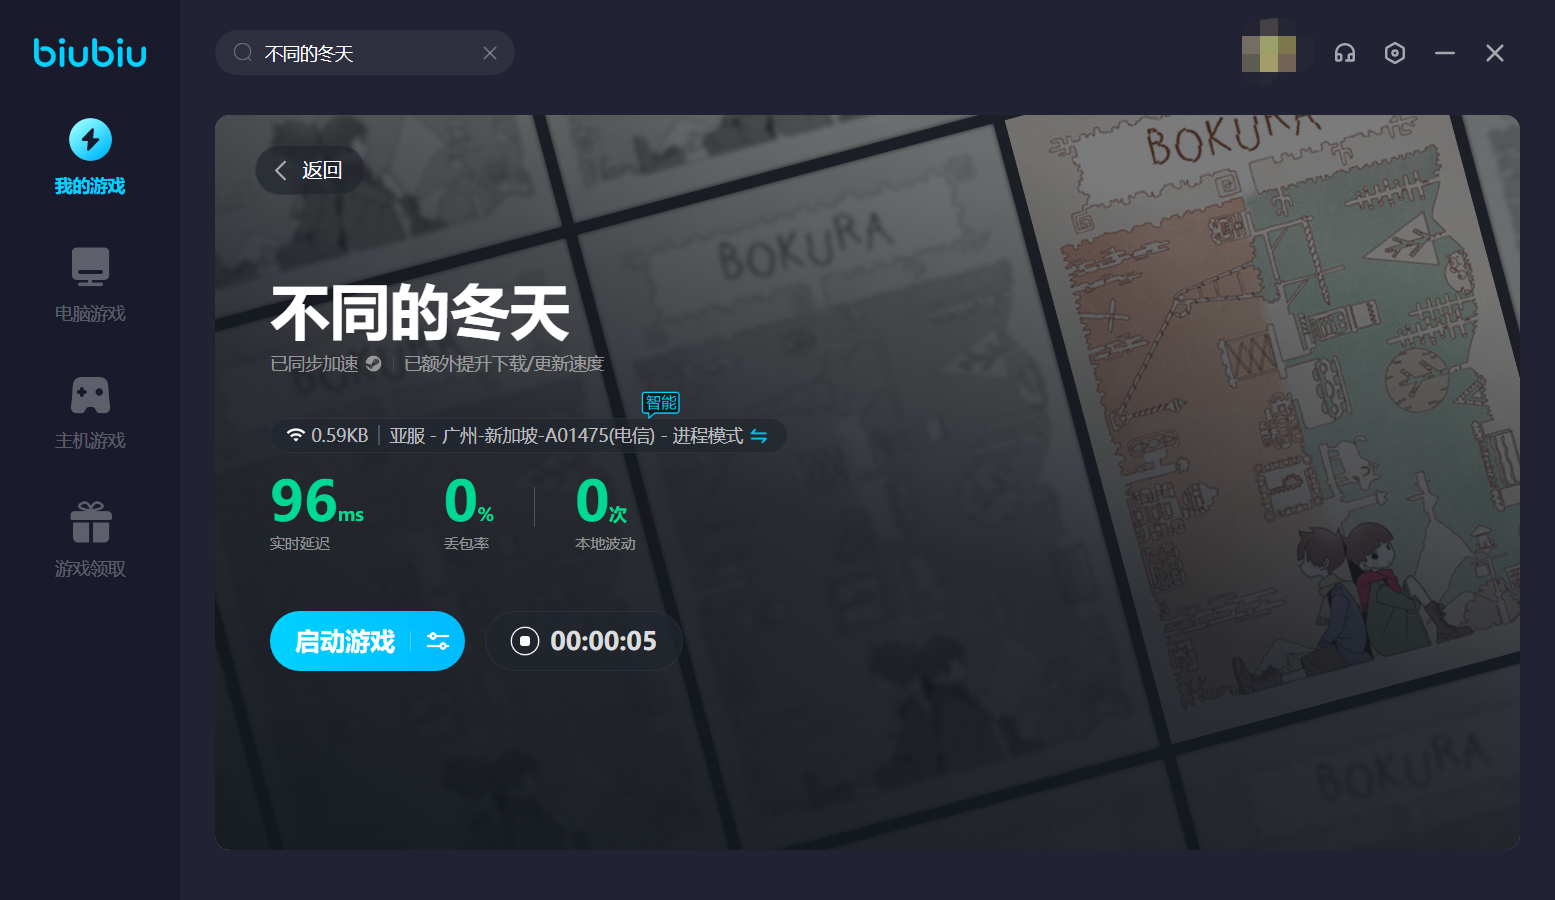Screen dimensions: 1555x900
Task: Go back with 返回 button
Action: (x=309, y=170)
